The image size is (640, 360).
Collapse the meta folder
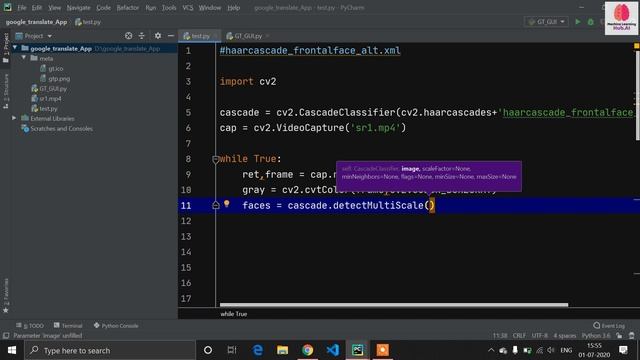tap(24, 58)
